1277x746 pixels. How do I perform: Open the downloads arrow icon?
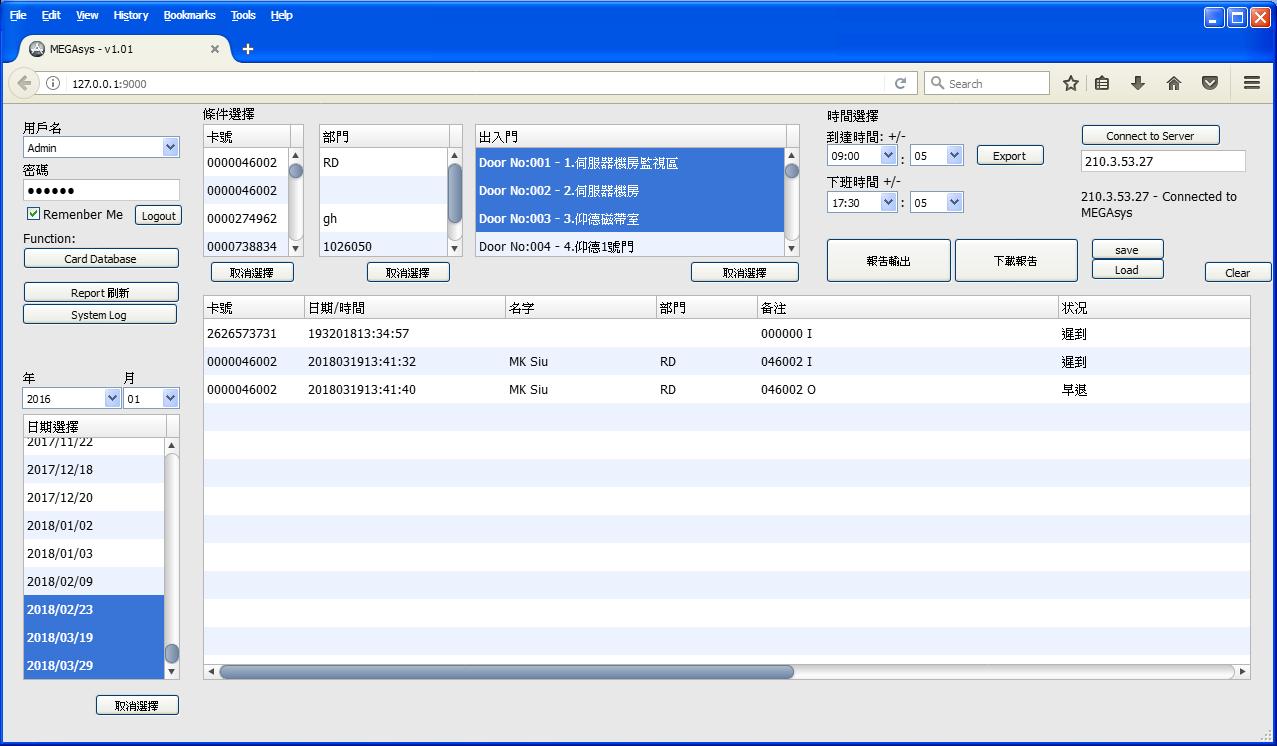[x=1138, y=84]
